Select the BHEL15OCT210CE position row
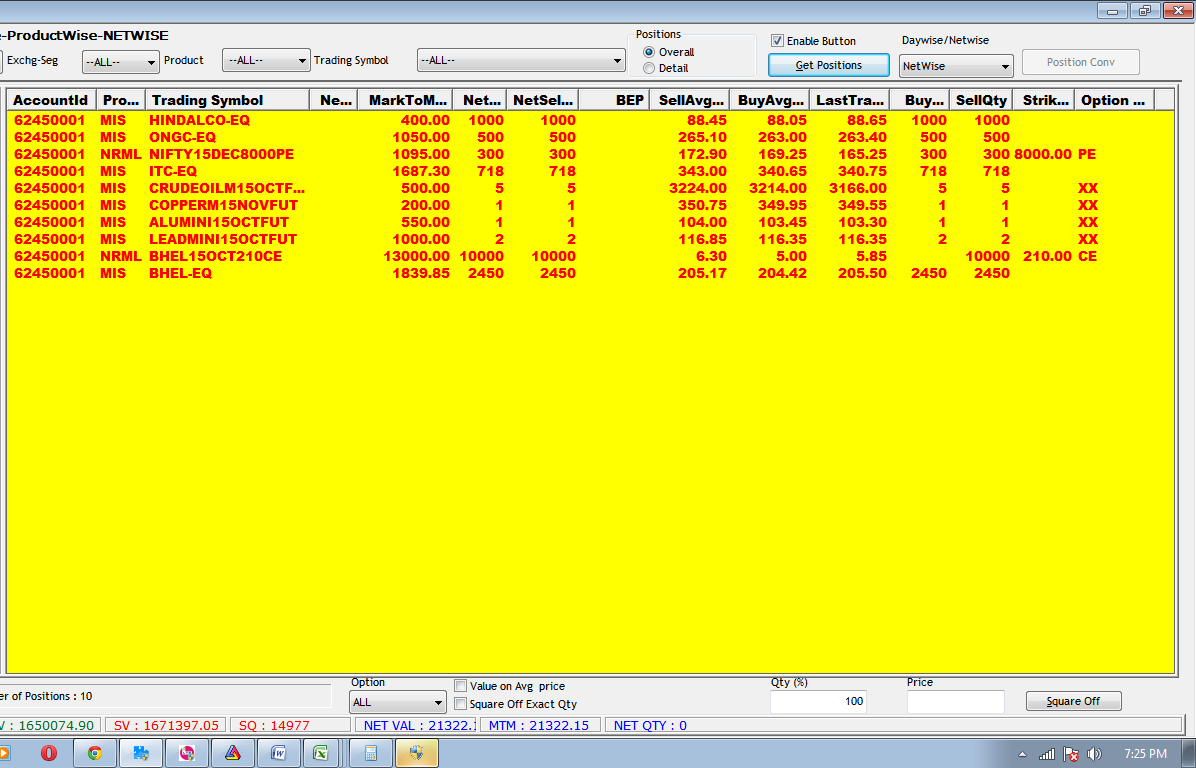The image size is (1196, 768). tap(590, 256)
